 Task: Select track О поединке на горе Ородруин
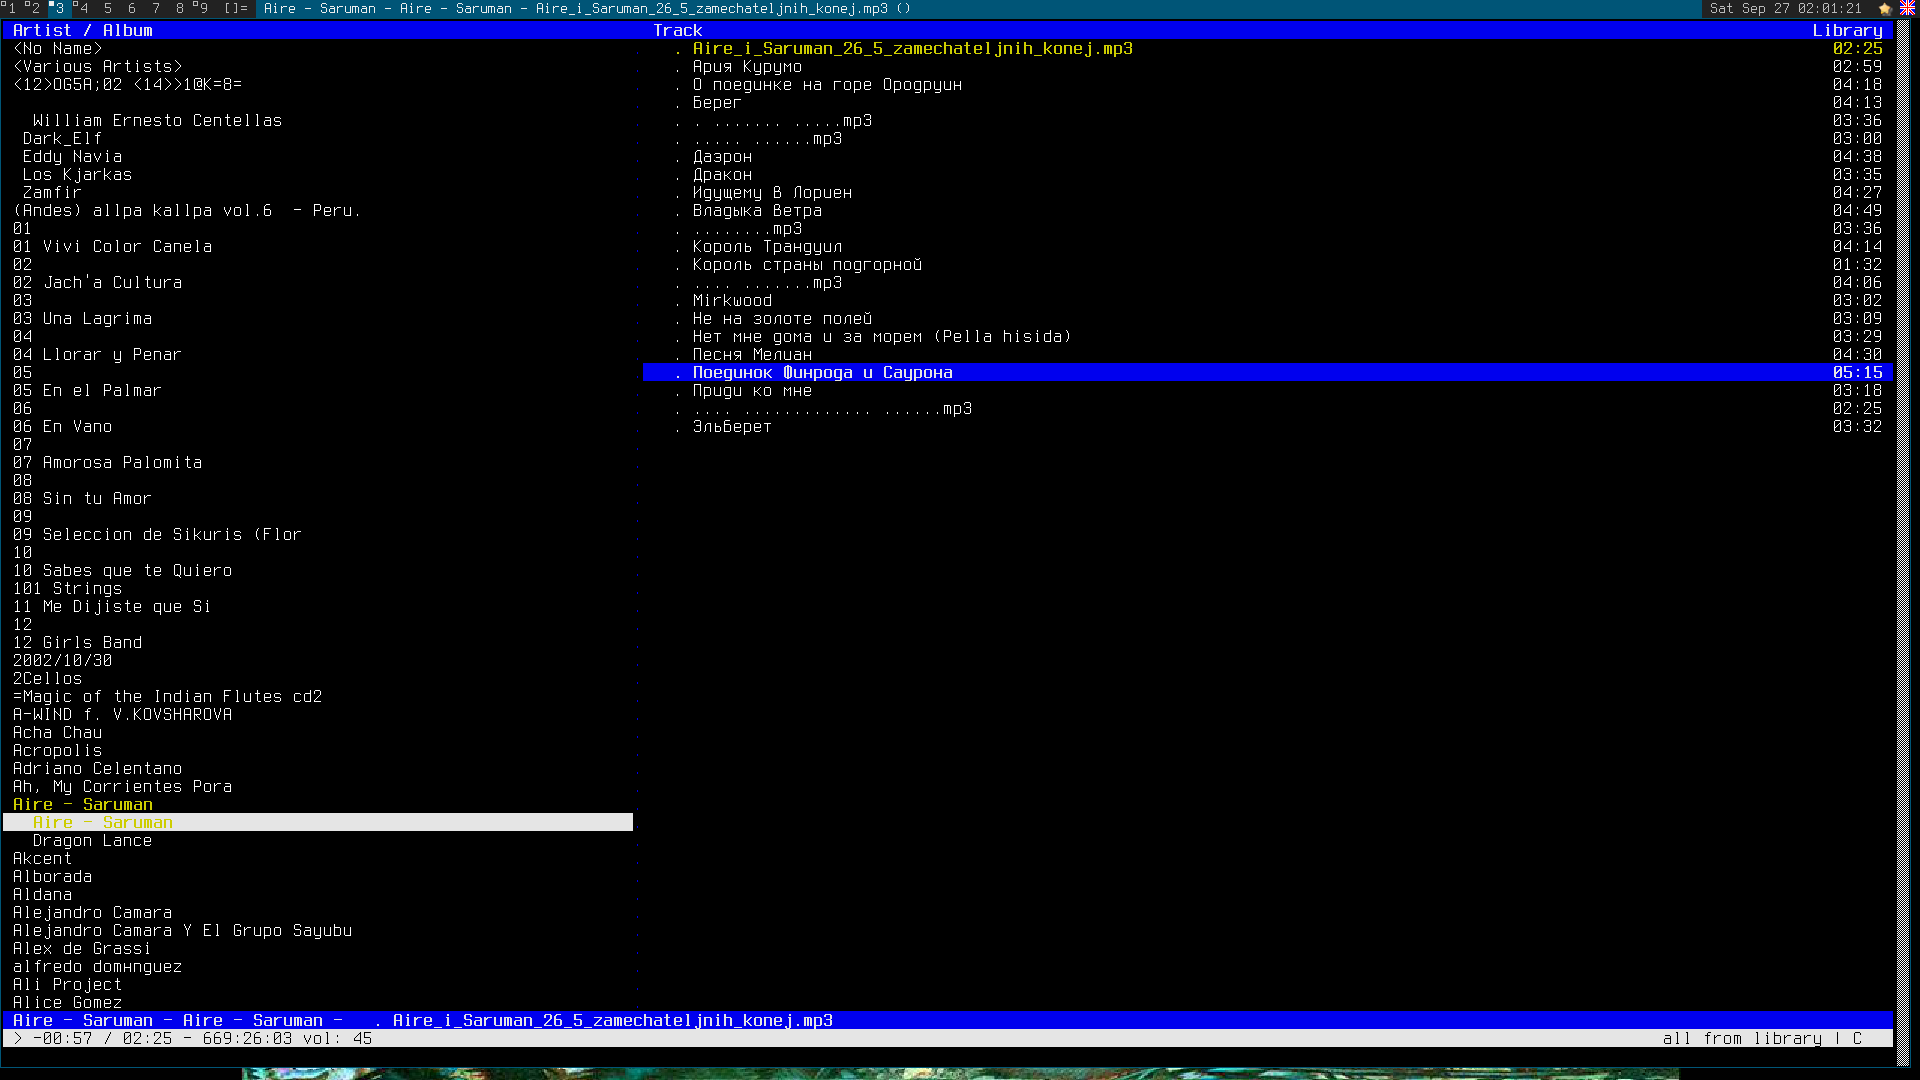(827, 85)
